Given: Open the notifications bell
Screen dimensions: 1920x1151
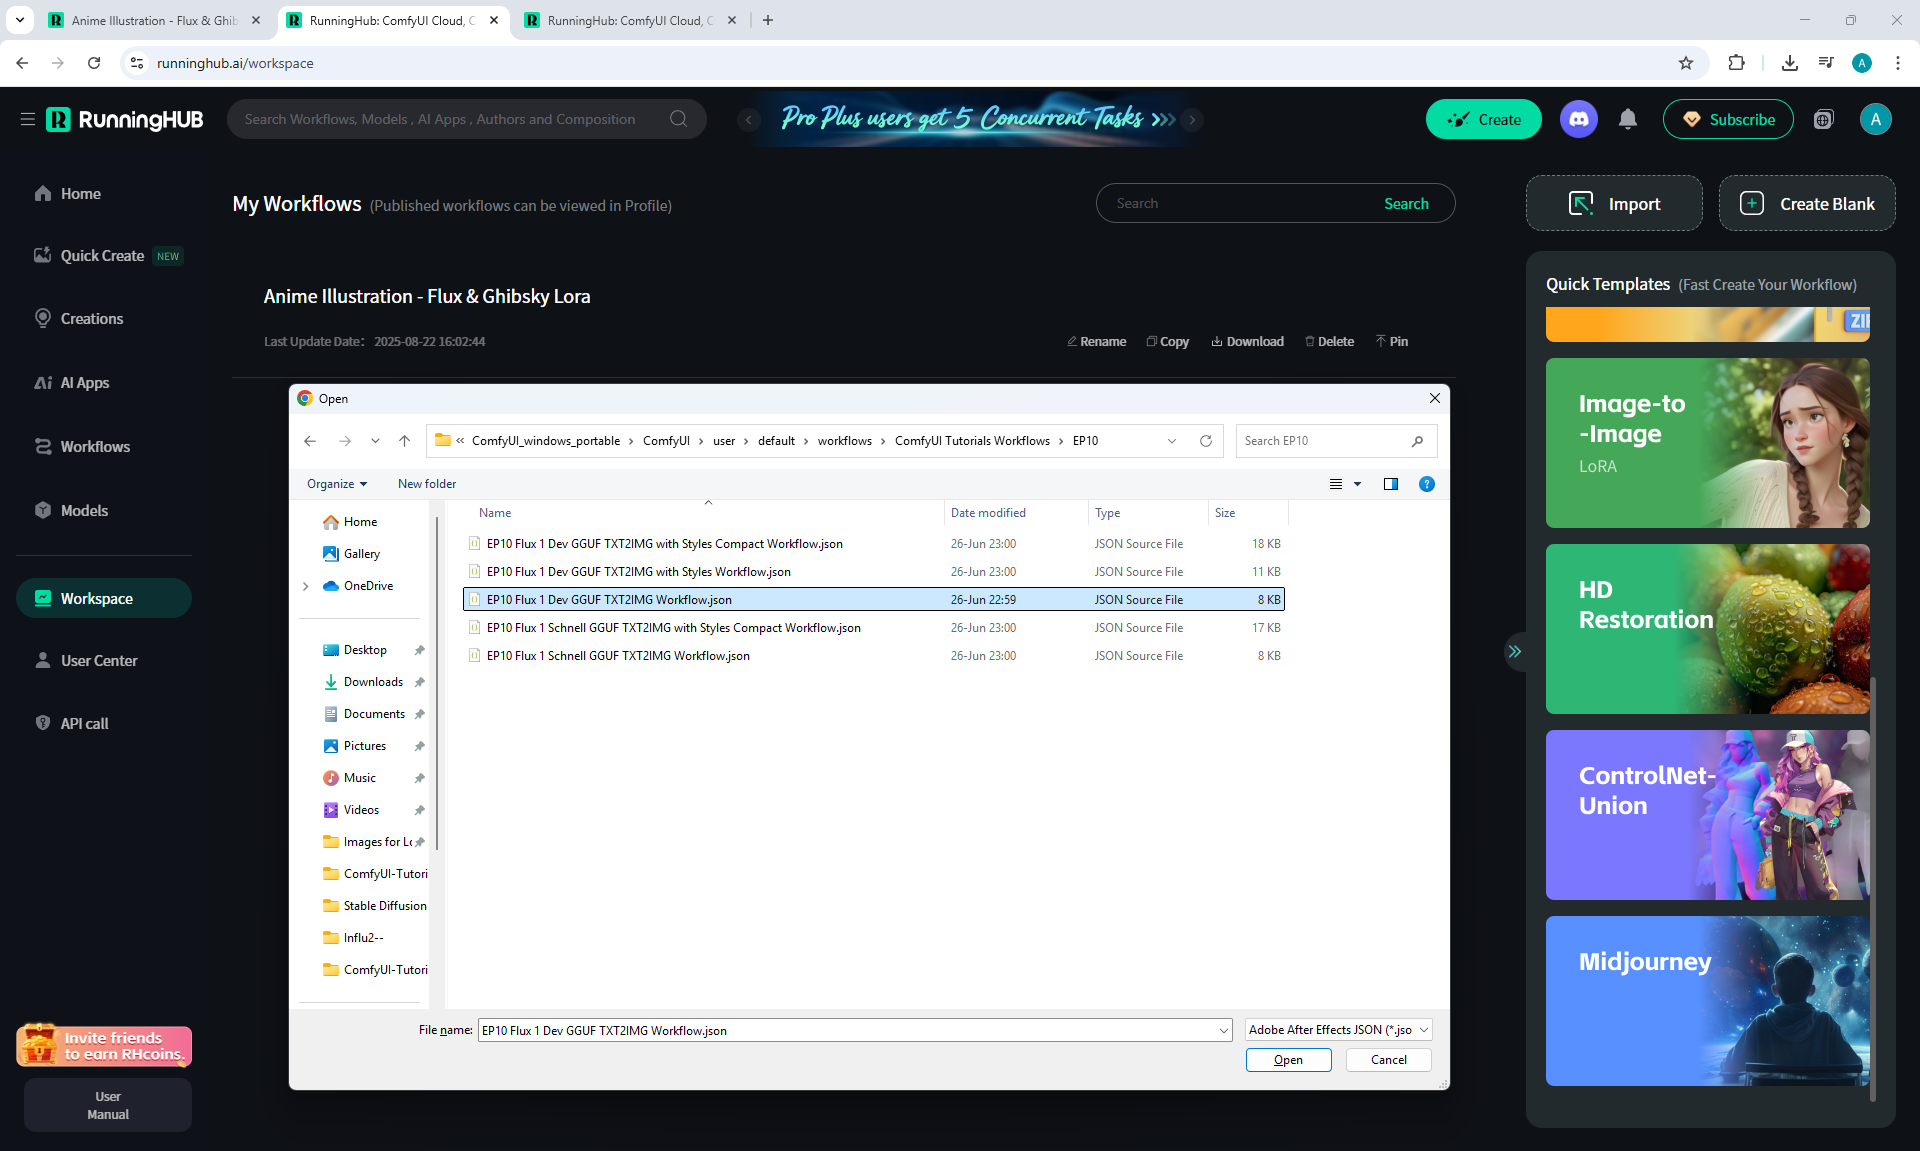Looking at the screenshot, I should (1628, 119).
